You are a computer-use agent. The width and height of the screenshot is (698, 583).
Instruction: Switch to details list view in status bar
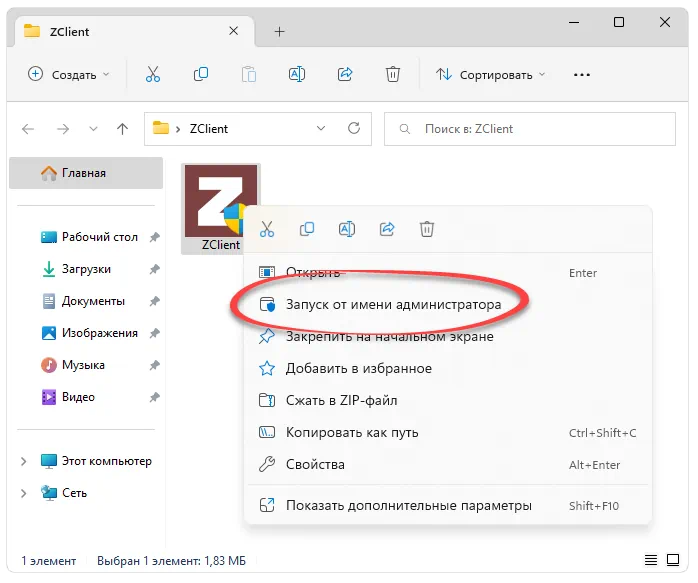[x=651, y=560]
